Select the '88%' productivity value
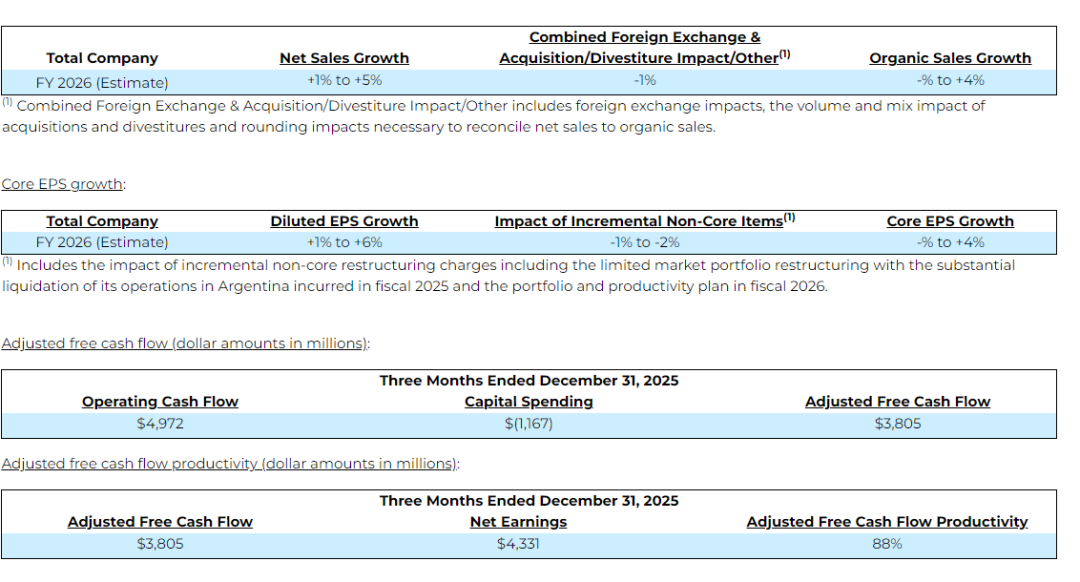 coord(887,544)
